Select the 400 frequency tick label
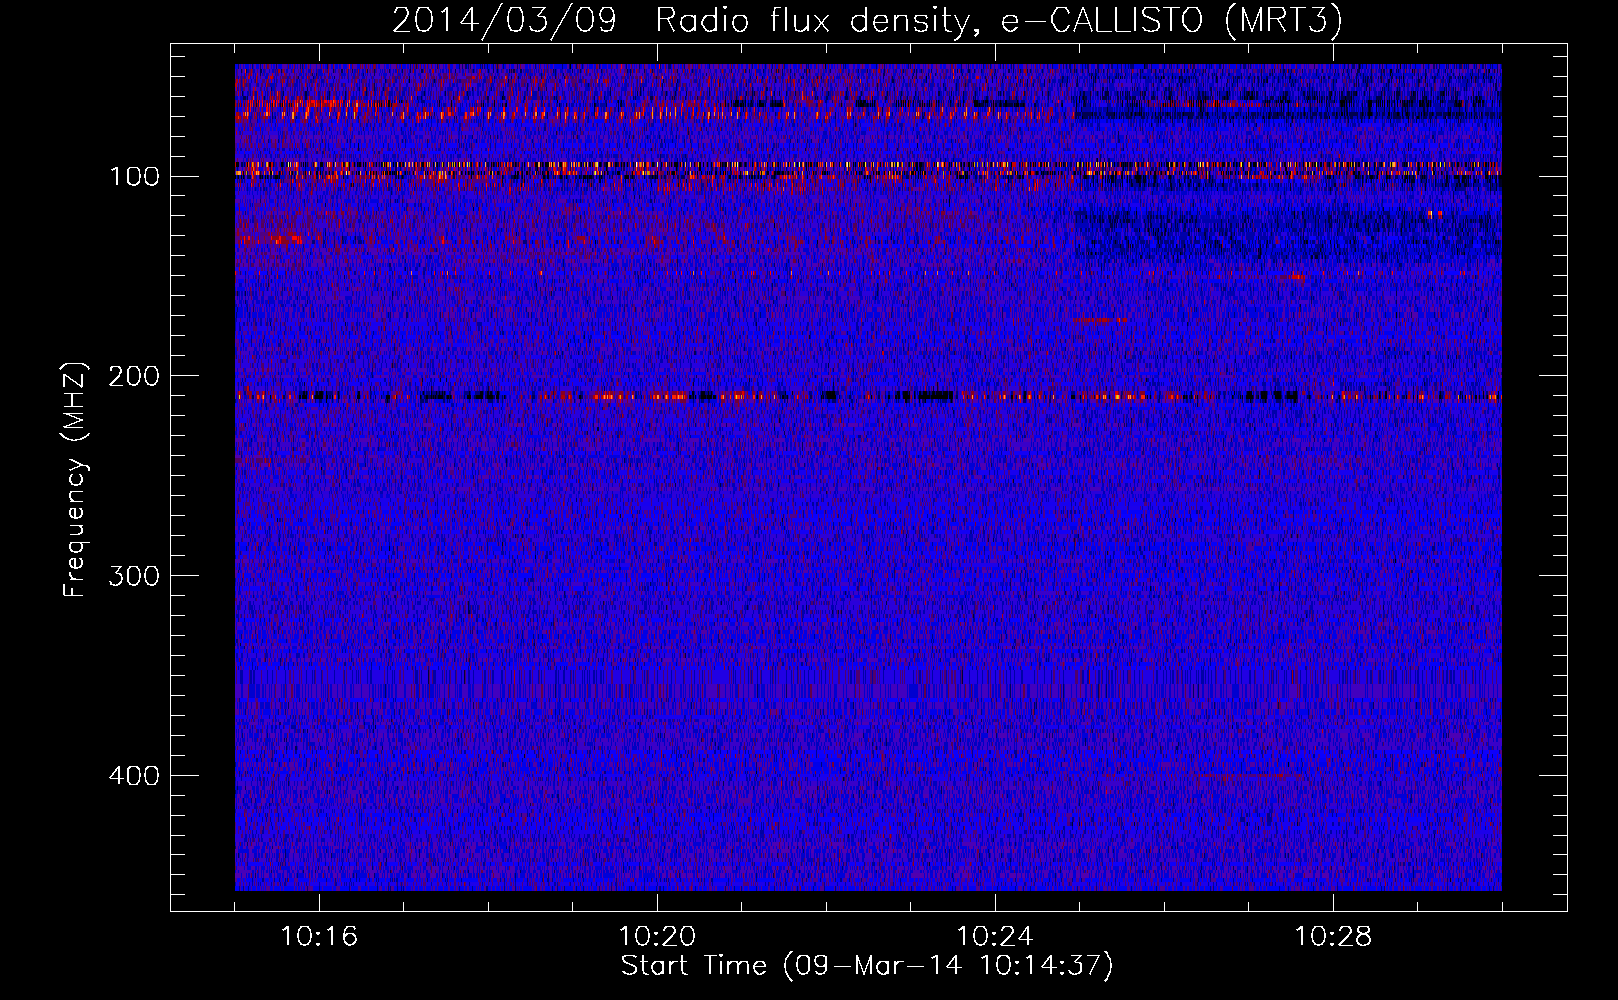This screenshot has height=1000, width=1618. (134, 777)
